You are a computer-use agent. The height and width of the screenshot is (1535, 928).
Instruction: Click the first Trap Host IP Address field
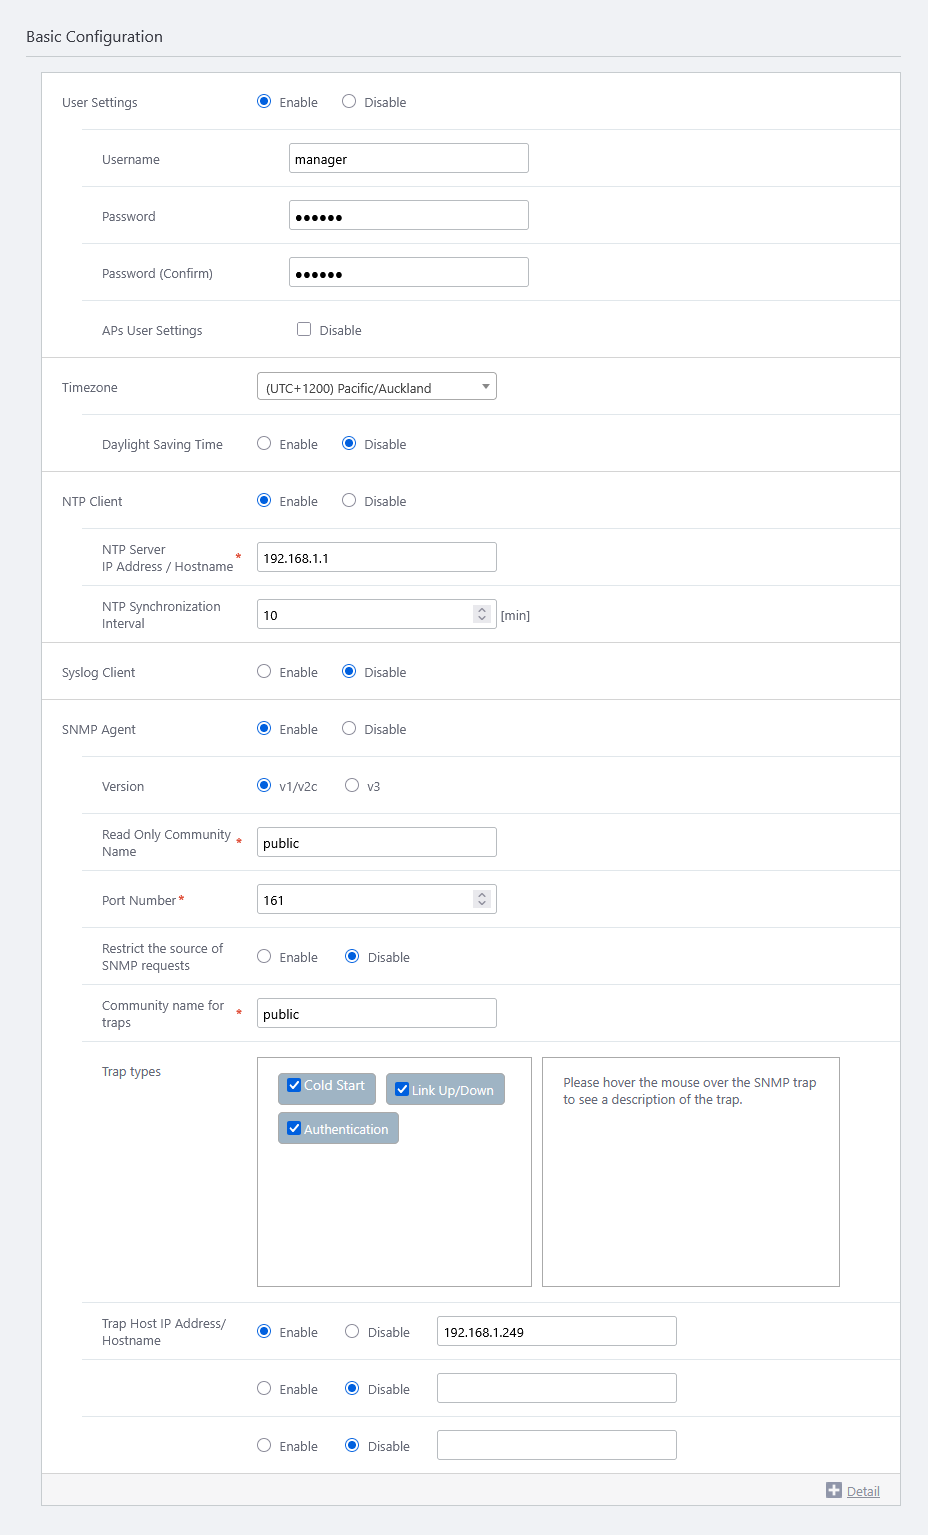[x=556, y=1331]
